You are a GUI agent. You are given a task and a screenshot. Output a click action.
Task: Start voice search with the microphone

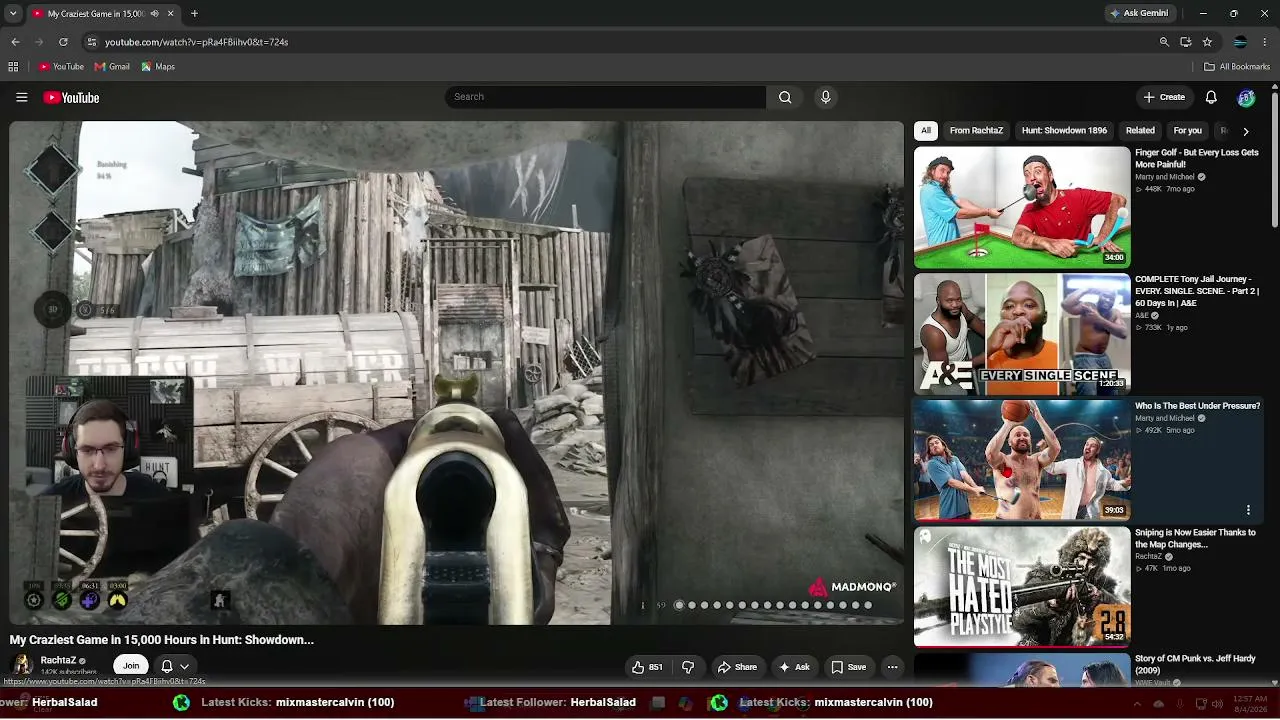click(x=825, y=97)
